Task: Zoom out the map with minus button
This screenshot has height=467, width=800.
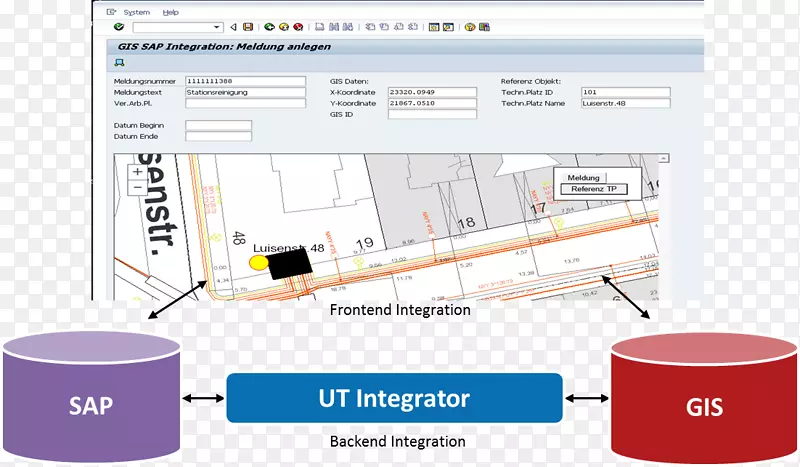Action: [x=137, y=187]
